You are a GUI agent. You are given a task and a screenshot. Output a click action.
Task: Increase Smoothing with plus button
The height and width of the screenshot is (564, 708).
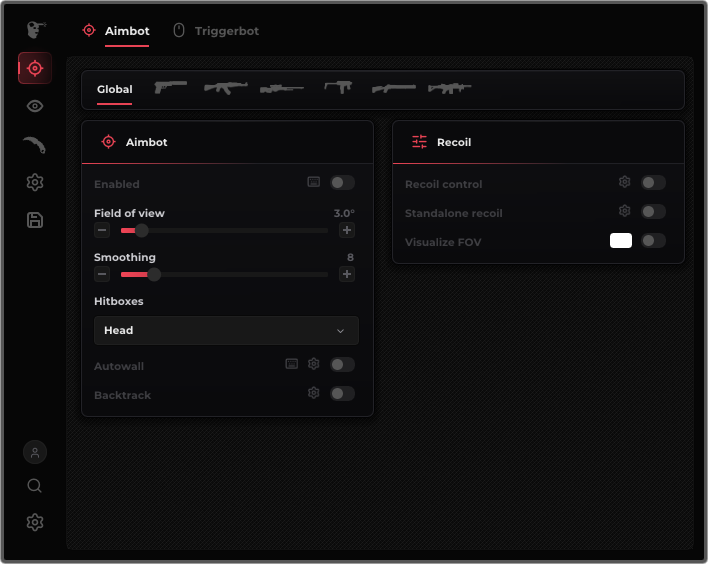[347, 274]
